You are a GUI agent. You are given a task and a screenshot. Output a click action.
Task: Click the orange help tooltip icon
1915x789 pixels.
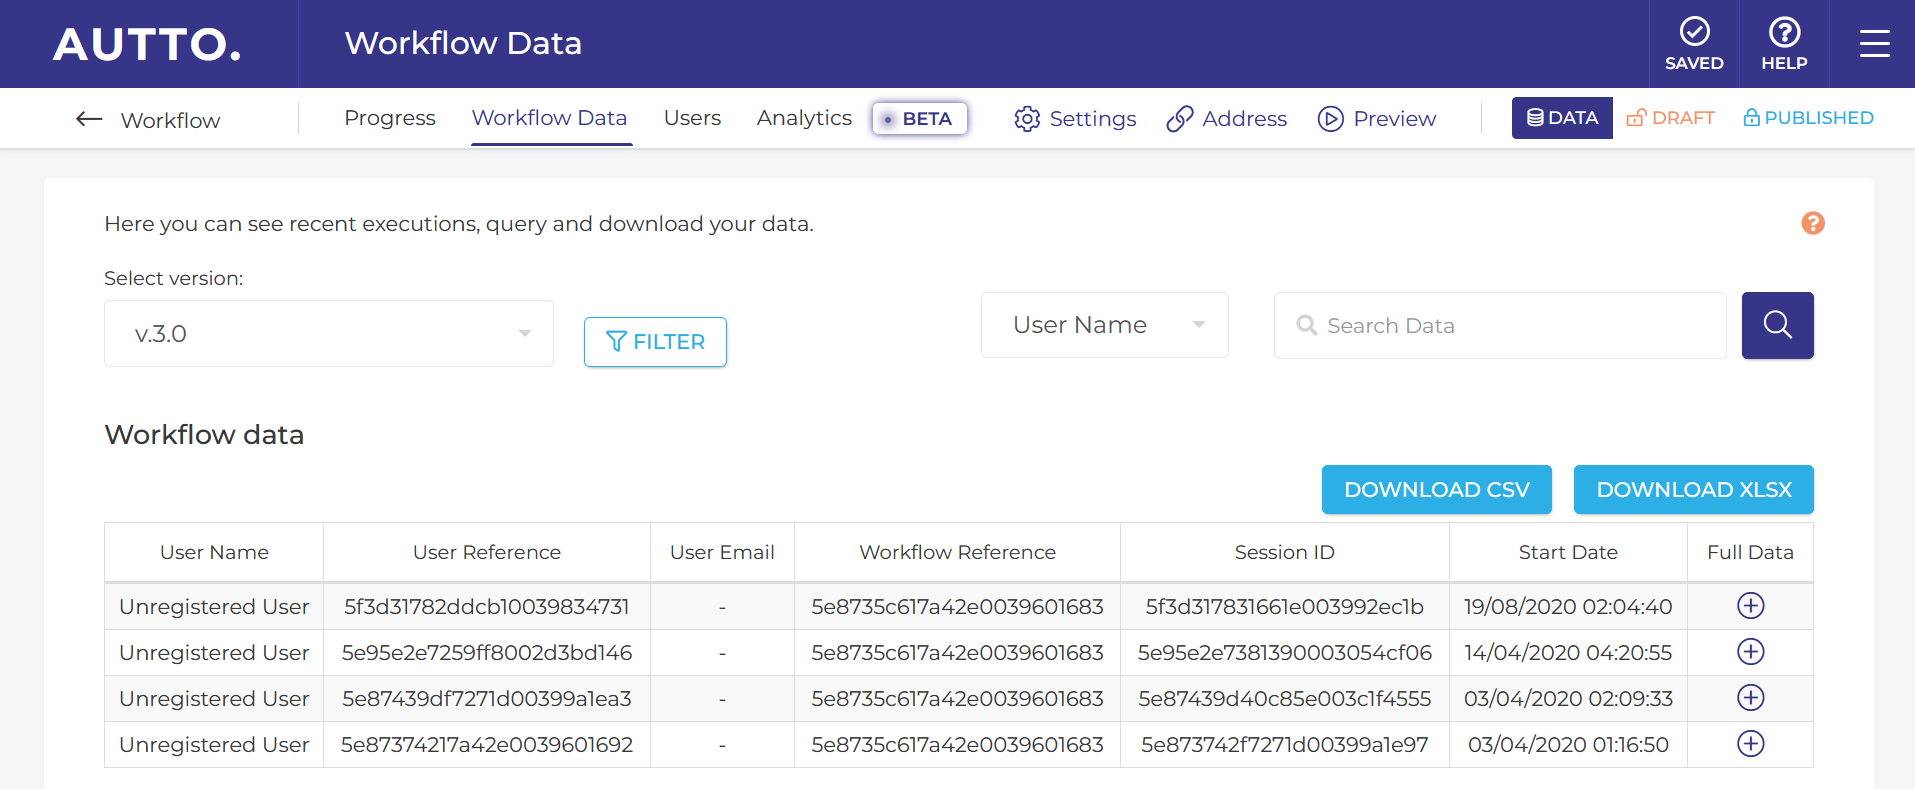pyautogui.click(x=1812, y=223)
